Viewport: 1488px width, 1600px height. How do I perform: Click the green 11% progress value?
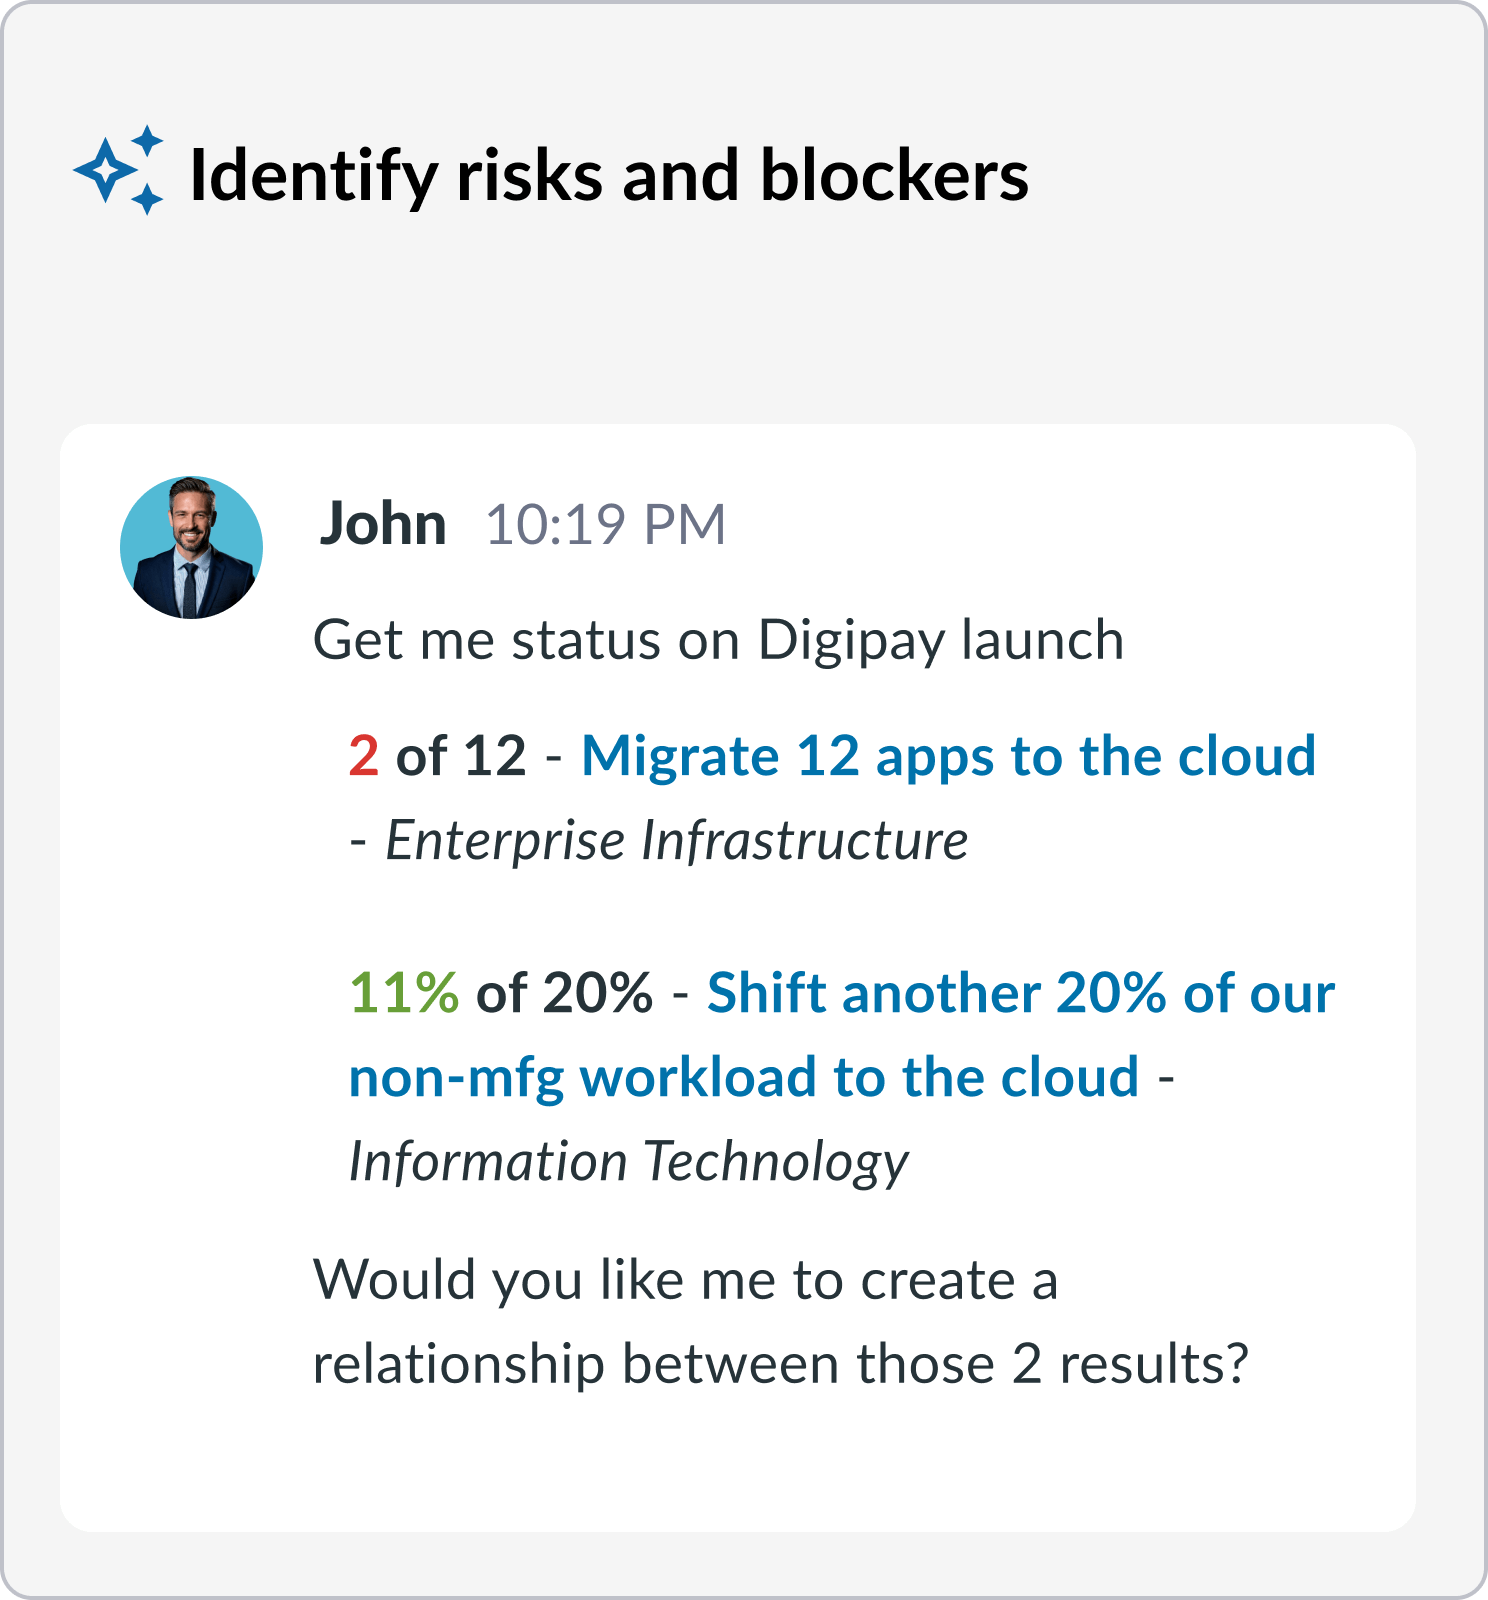[x=404, y=993]
